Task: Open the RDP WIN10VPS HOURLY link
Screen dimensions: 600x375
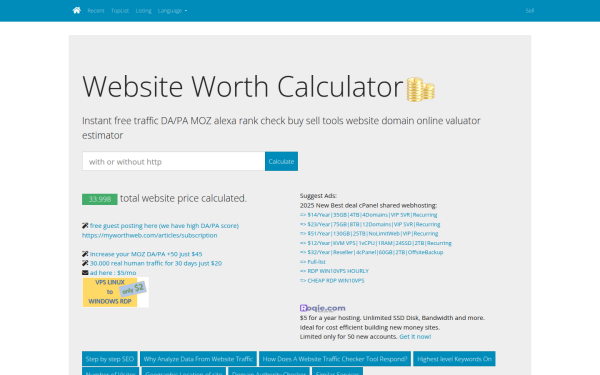Action: pos(334,271)
